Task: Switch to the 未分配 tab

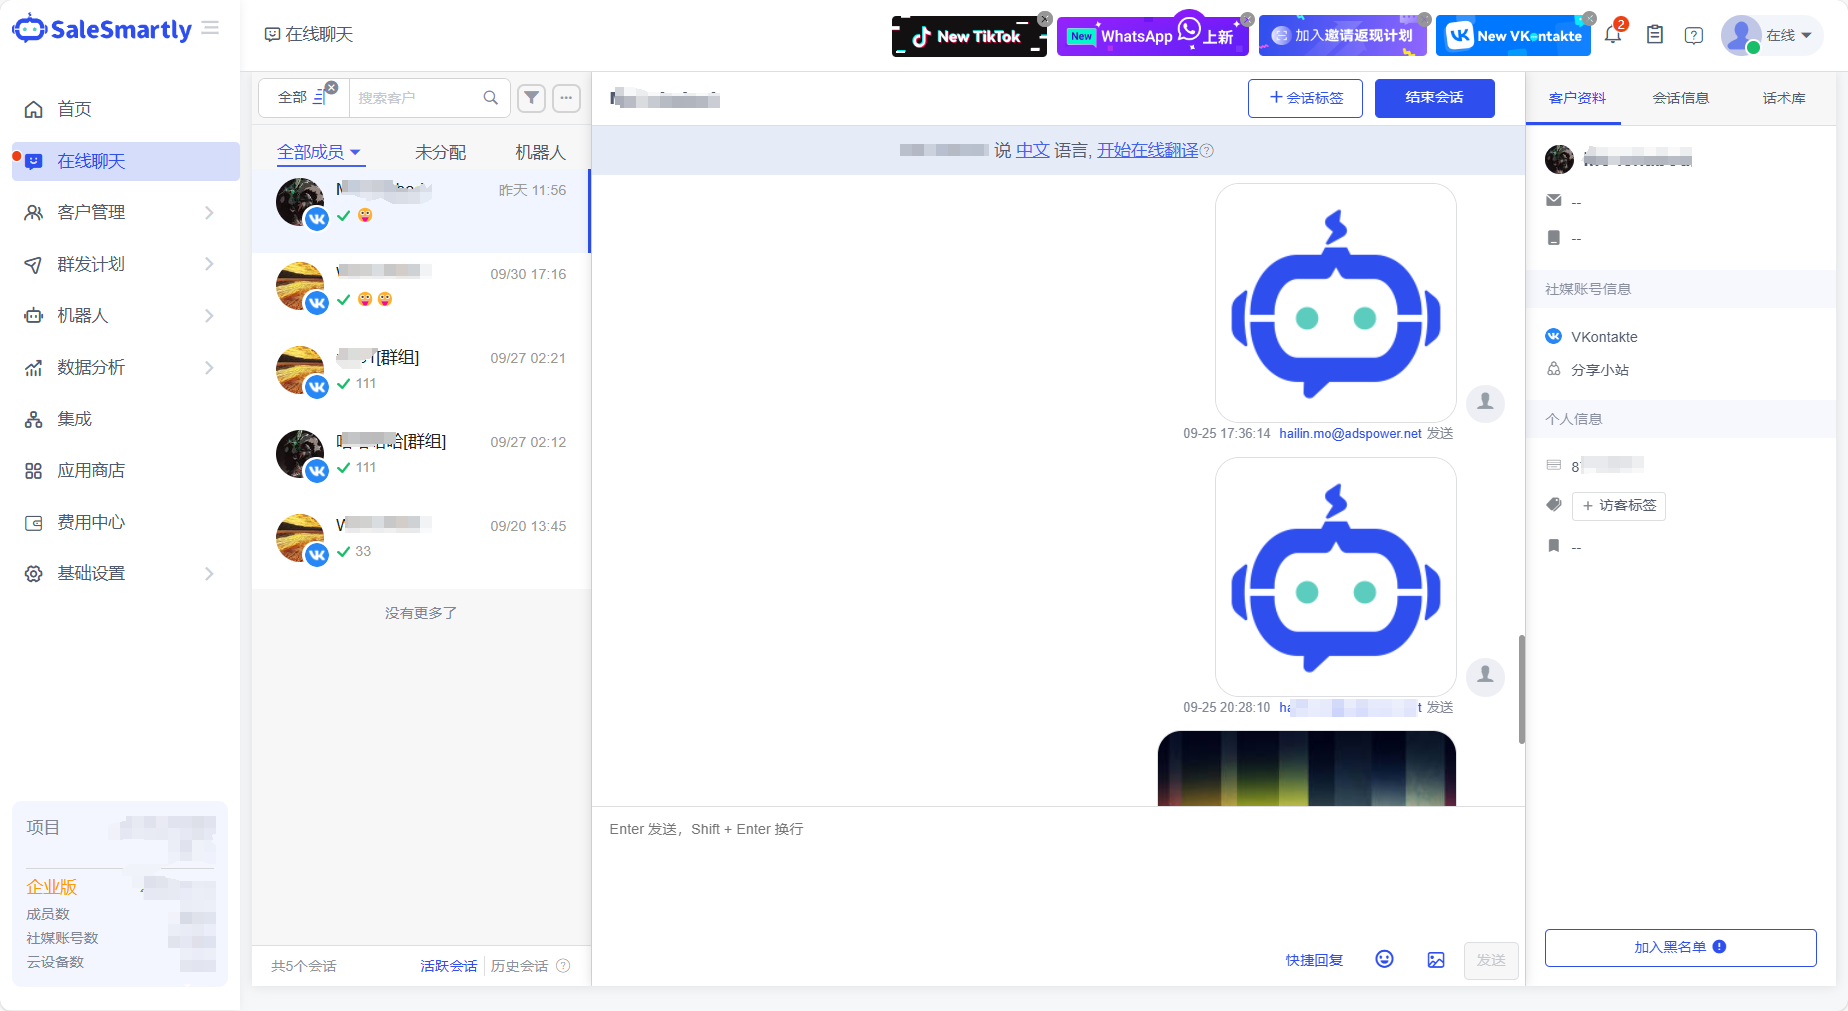Action: pos(440,151)
